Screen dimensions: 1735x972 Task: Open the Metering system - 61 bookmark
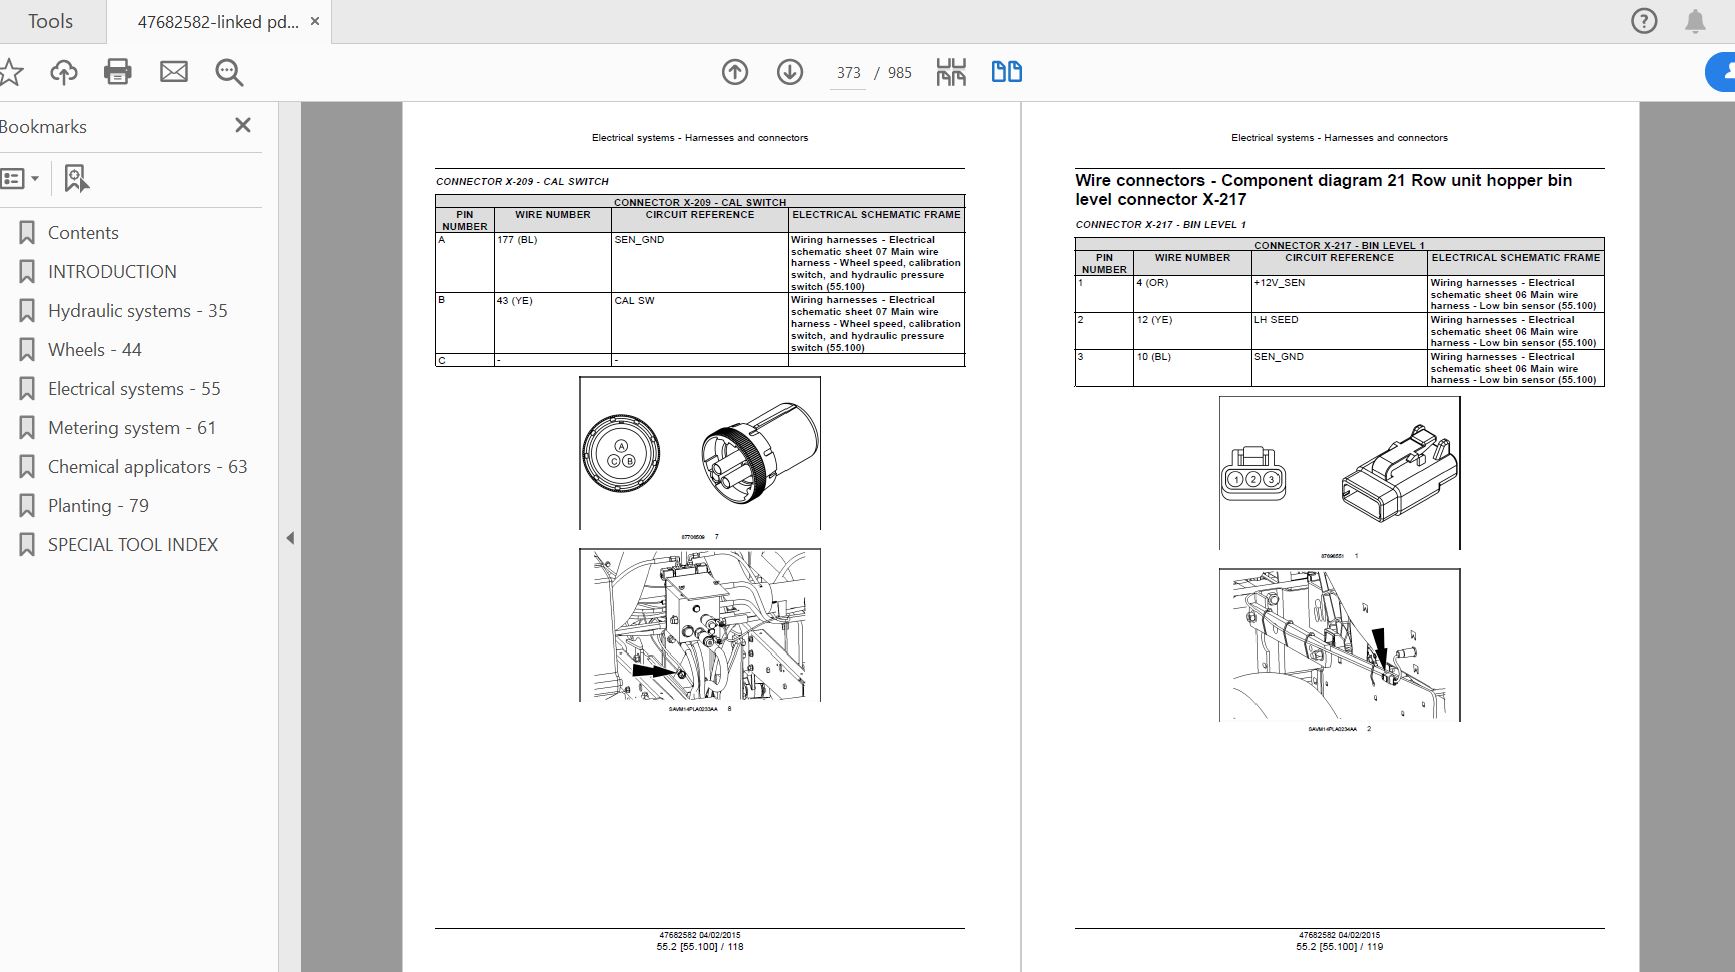132,428
